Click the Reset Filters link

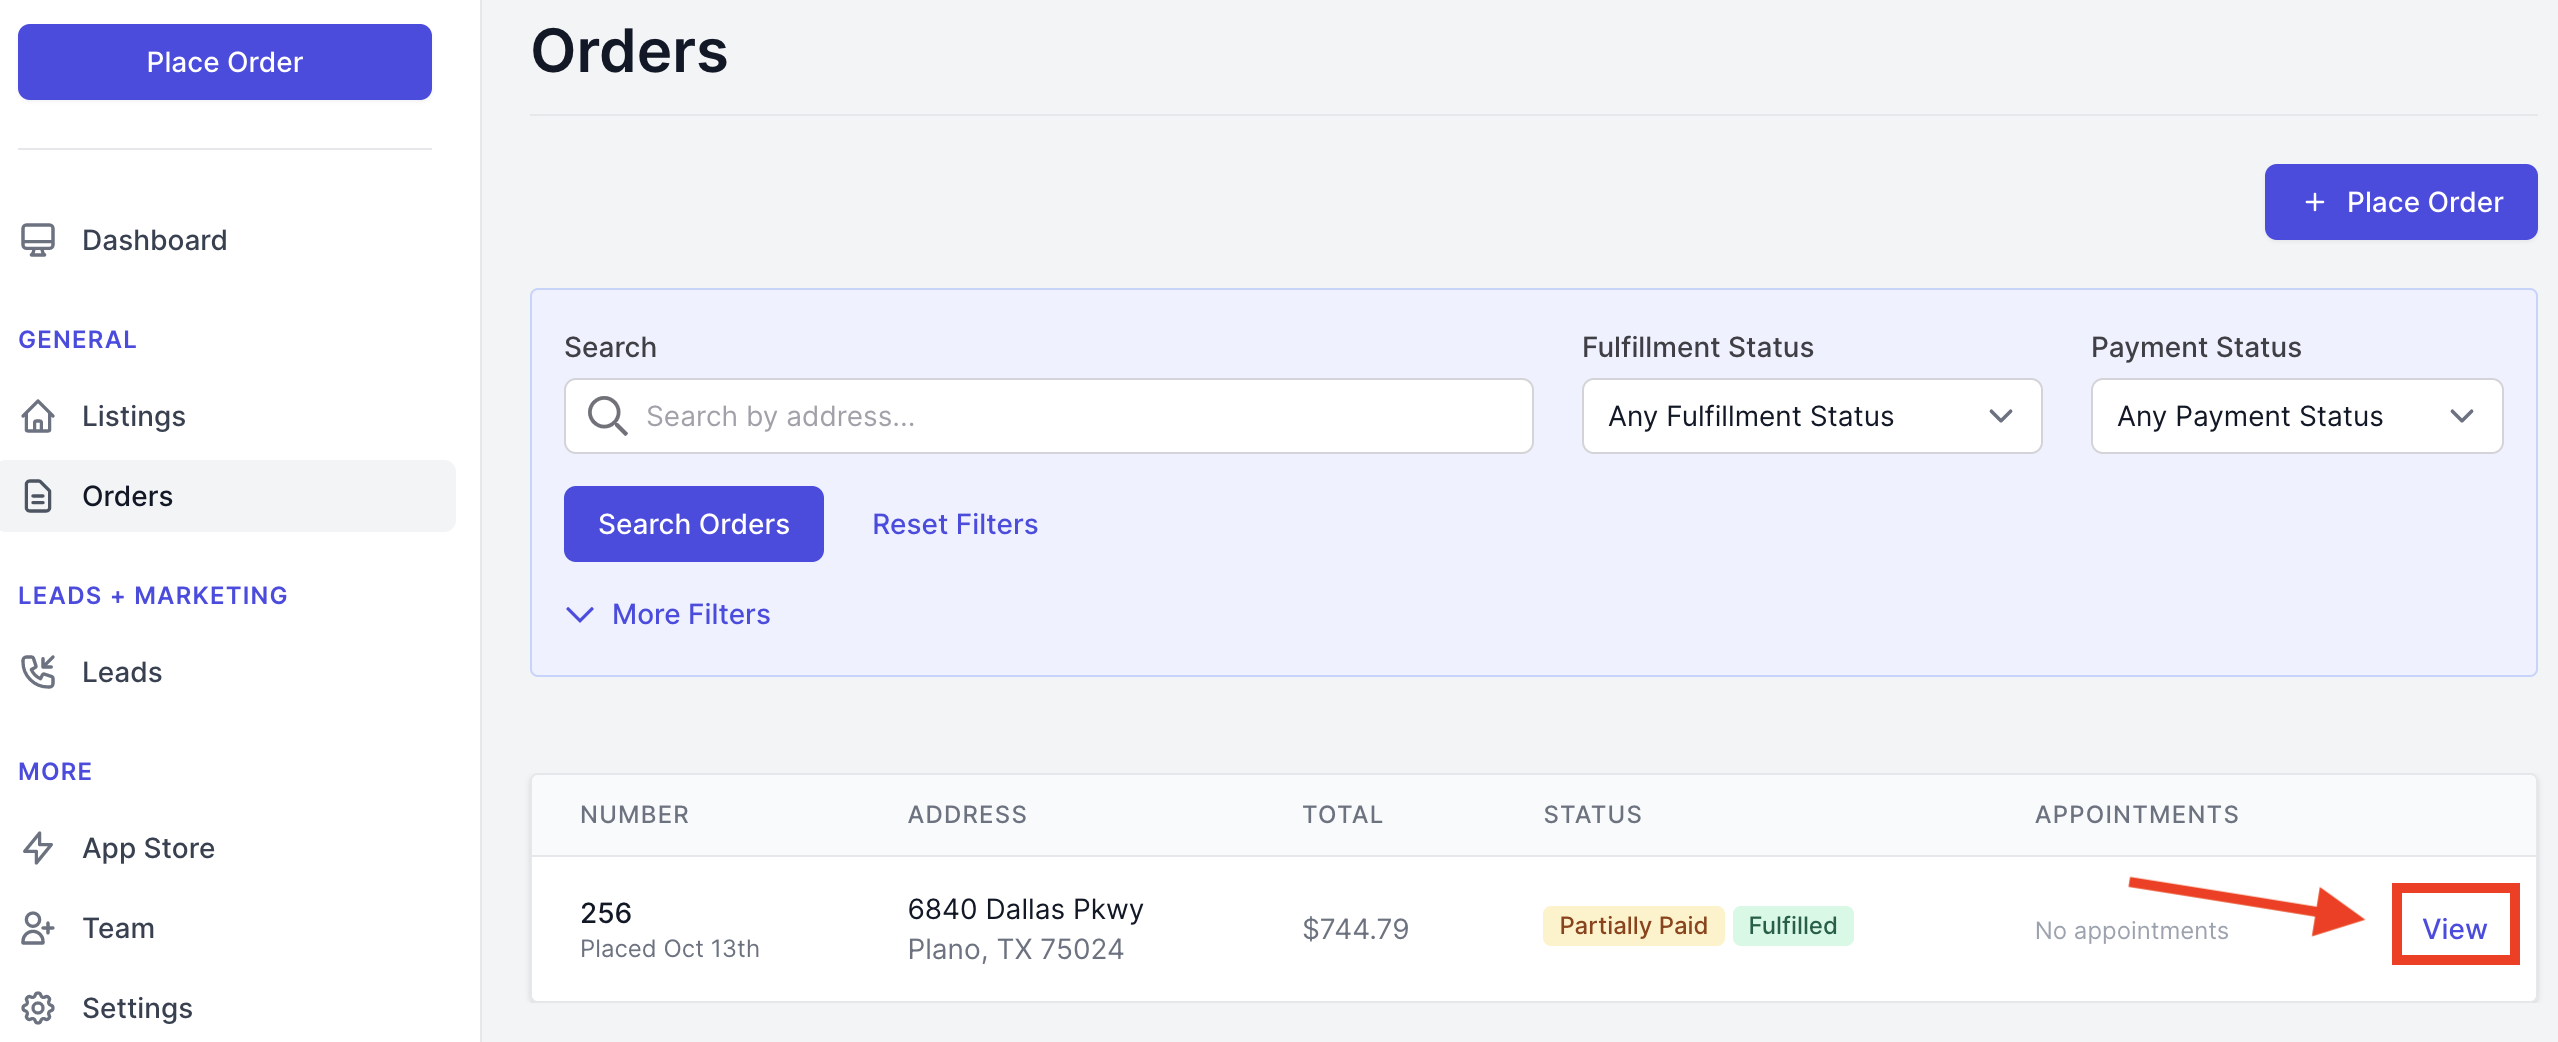pos(955,524)
